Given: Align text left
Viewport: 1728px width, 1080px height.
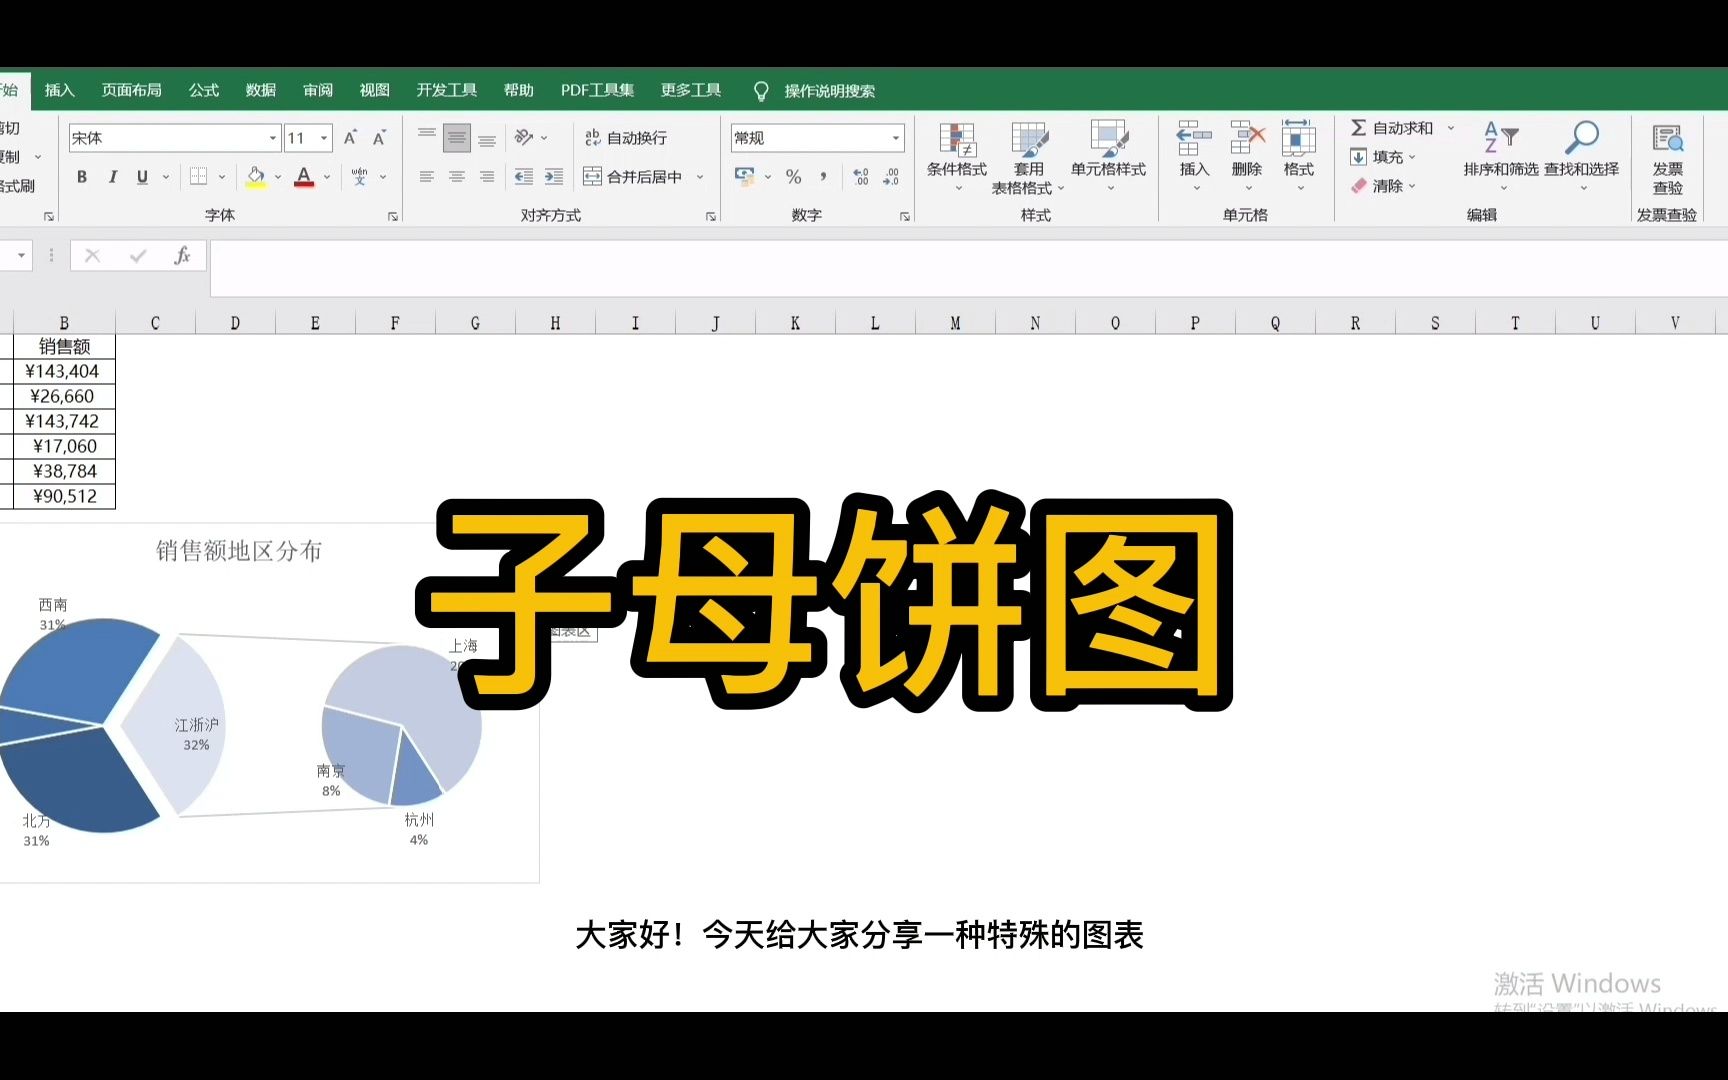Looking at the screenshot, I should [x=427, y=177].
